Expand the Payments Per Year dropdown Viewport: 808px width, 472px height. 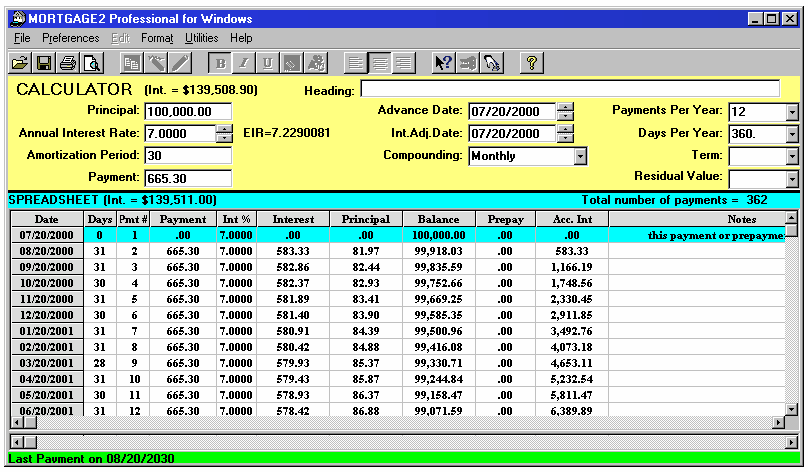point(792,111)
